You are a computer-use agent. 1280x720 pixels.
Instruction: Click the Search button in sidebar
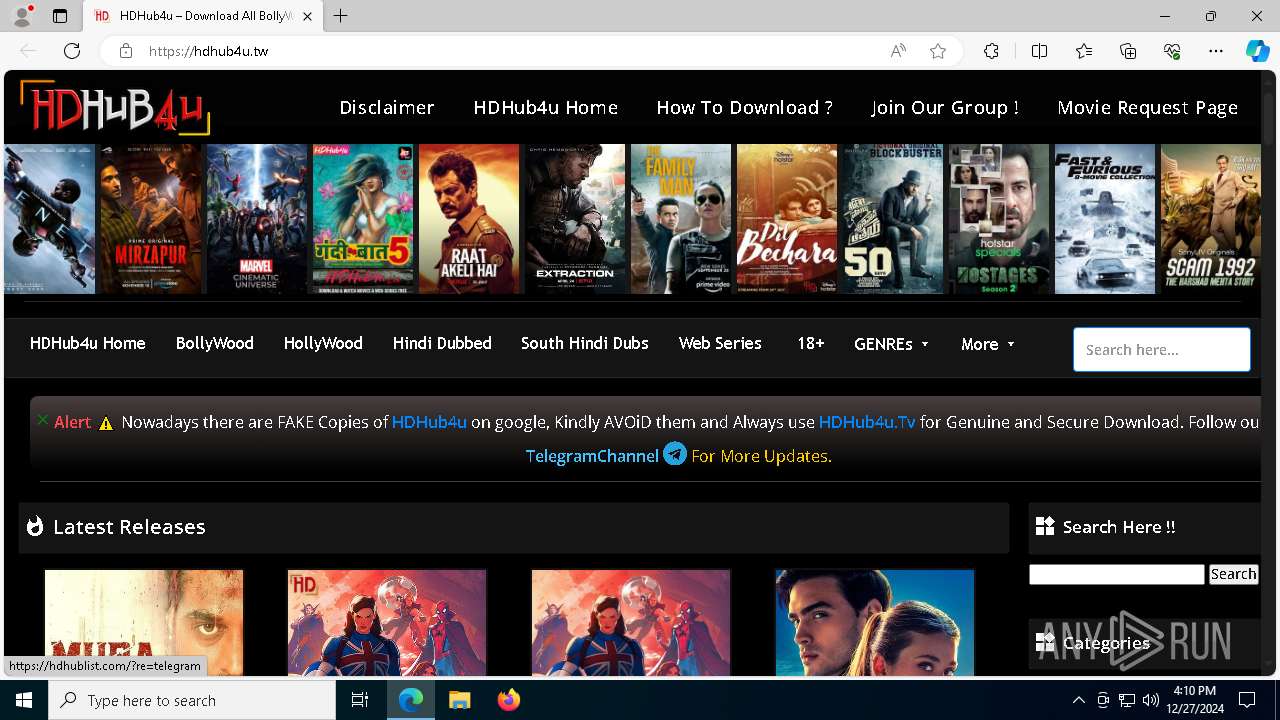(x=1233, y=574)
